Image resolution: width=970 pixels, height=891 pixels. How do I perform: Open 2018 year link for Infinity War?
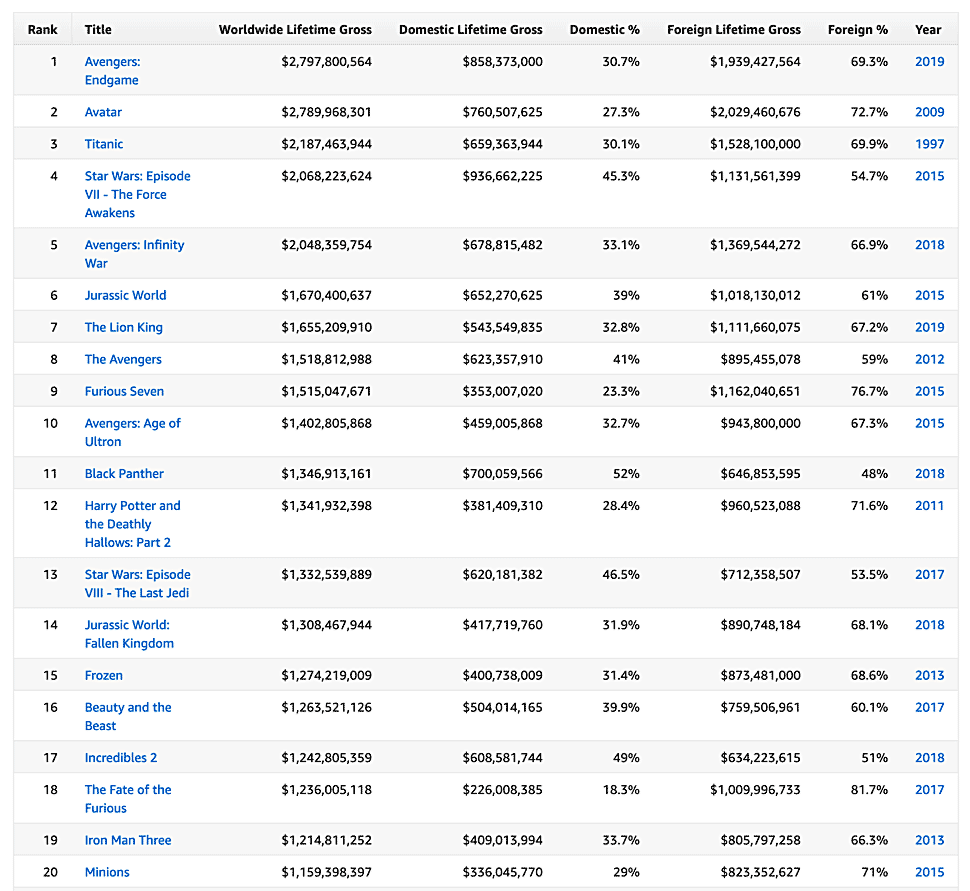pyautogui.click(x=930, y=245)
